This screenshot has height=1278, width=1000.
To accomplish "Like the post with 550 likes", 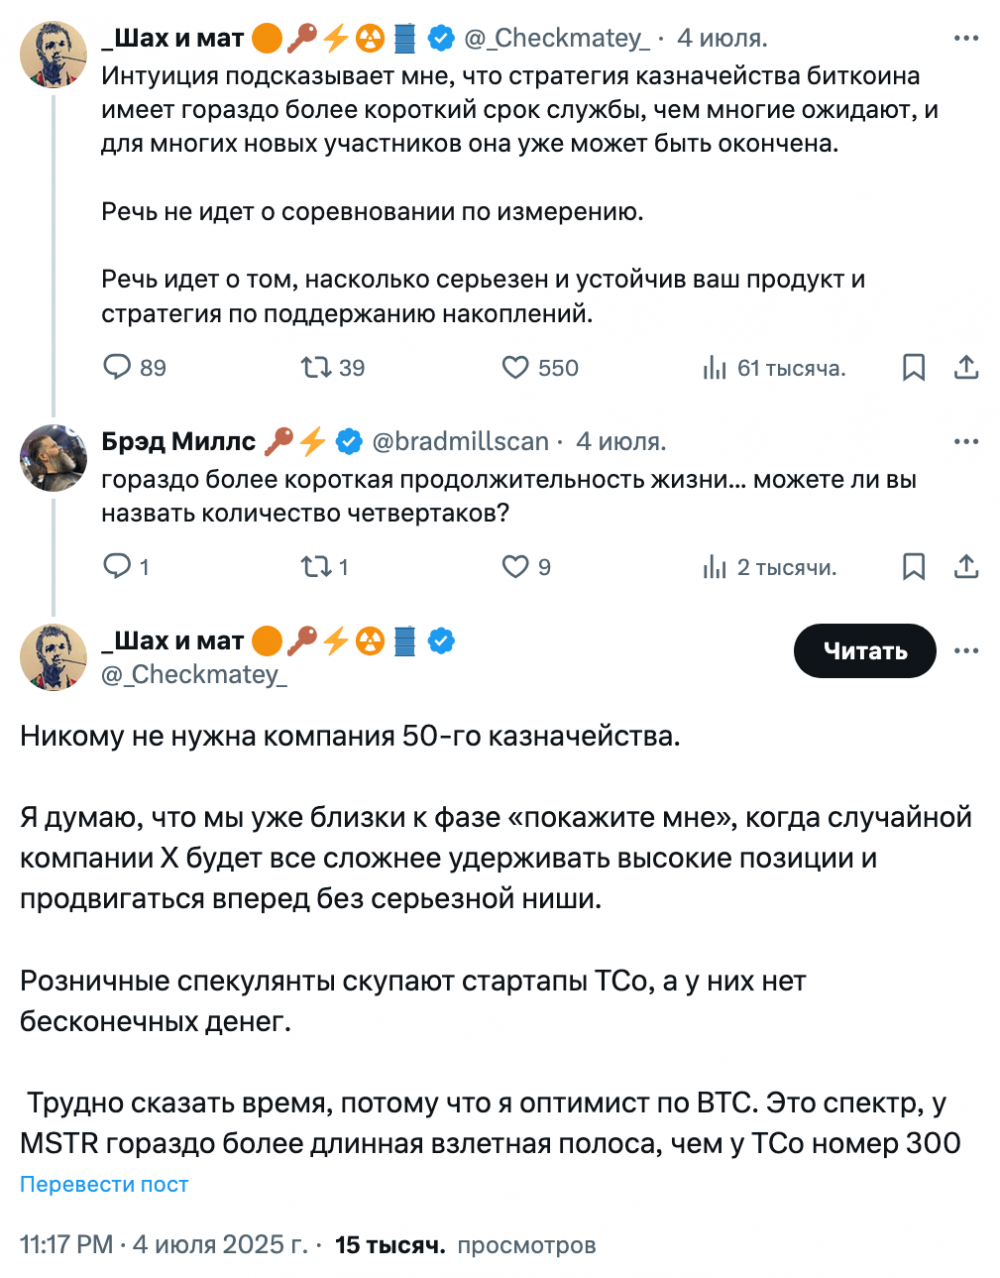I will [x=515, y=368].
